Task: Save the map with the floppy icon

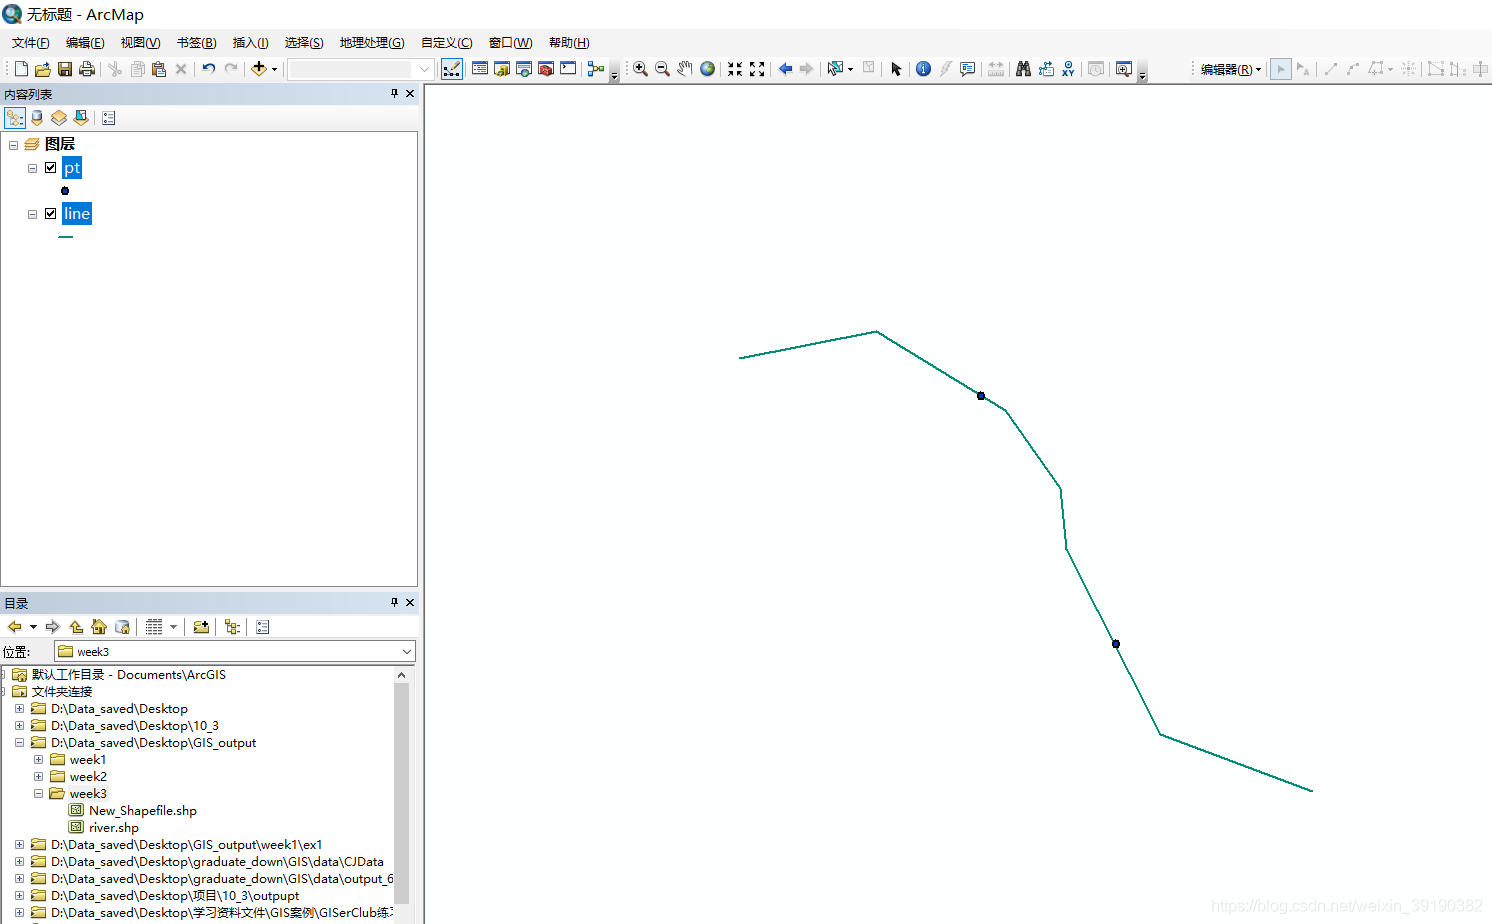Action: [x=65, y=69]
